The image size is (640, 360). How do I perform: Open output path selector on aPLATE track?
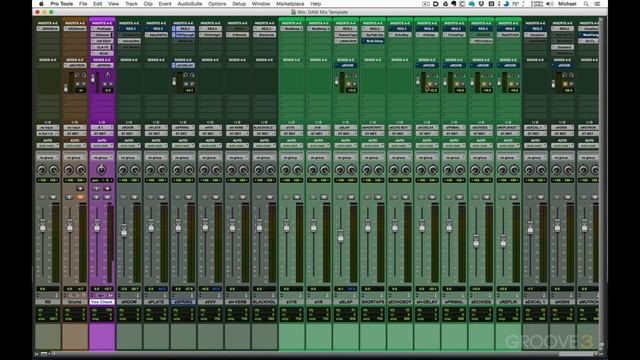point(156,133)
